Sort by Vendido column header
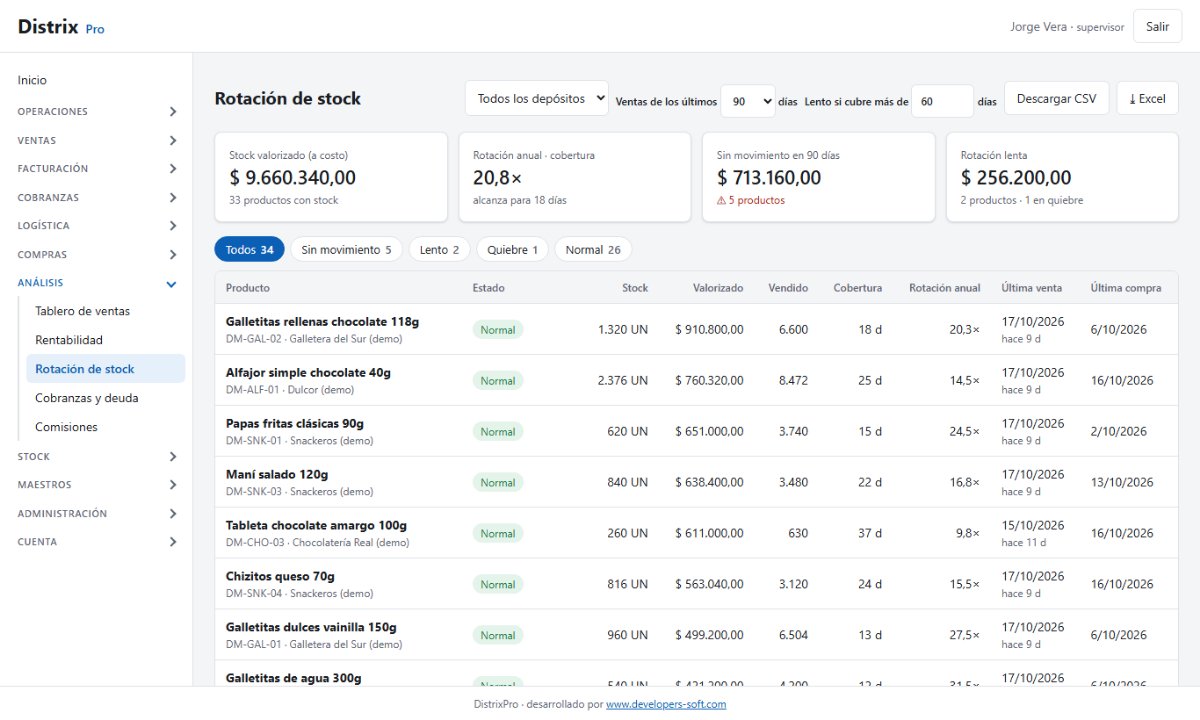This screenshot has height=720, width=1200. pos(788,288)
